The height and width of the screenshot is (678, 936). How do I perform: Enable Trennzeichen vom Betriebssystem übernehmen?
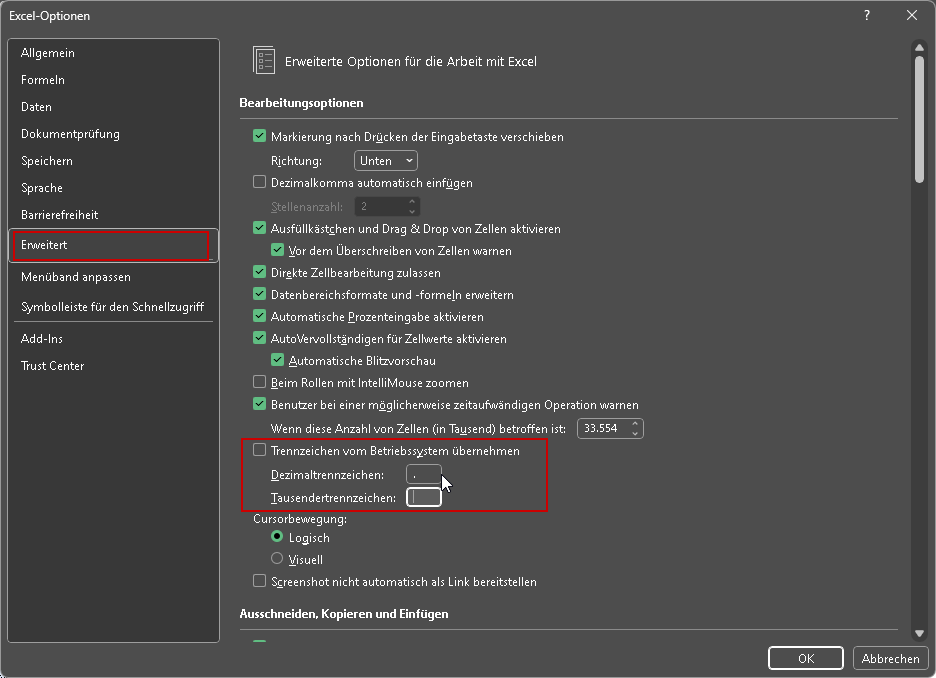click(260, 451)
